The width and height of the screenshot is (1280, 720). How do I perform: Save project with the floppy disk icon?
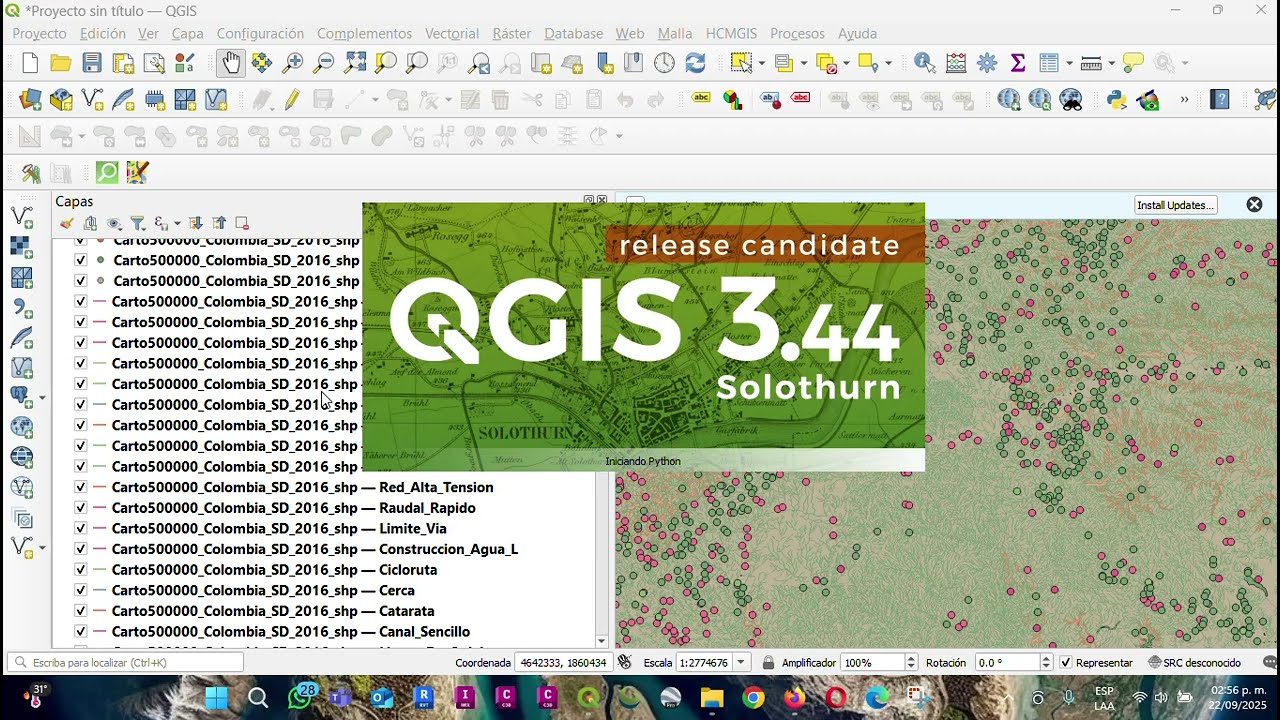click(92, 63)
